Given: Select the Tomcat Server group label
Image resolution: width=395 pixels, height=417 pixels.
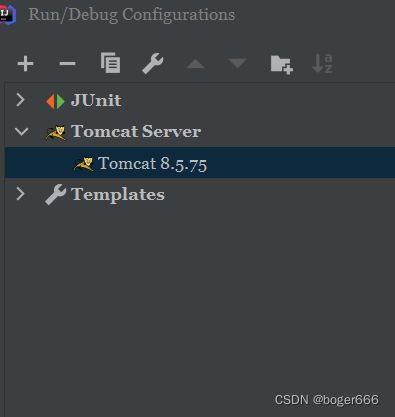Looking at the screenshot, I should coord(136,131).
